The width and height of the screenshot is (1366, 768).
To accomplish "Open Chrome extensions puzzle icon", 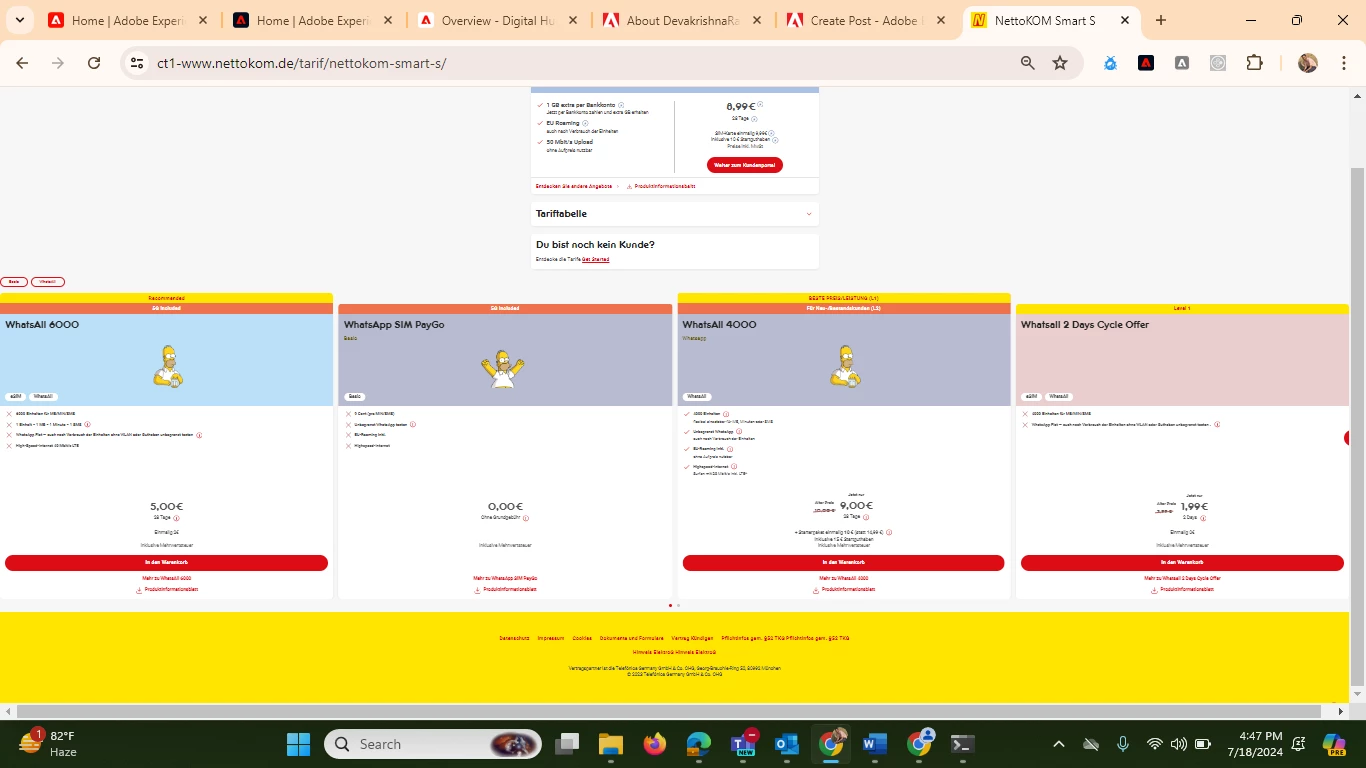I will (1254, 63).
